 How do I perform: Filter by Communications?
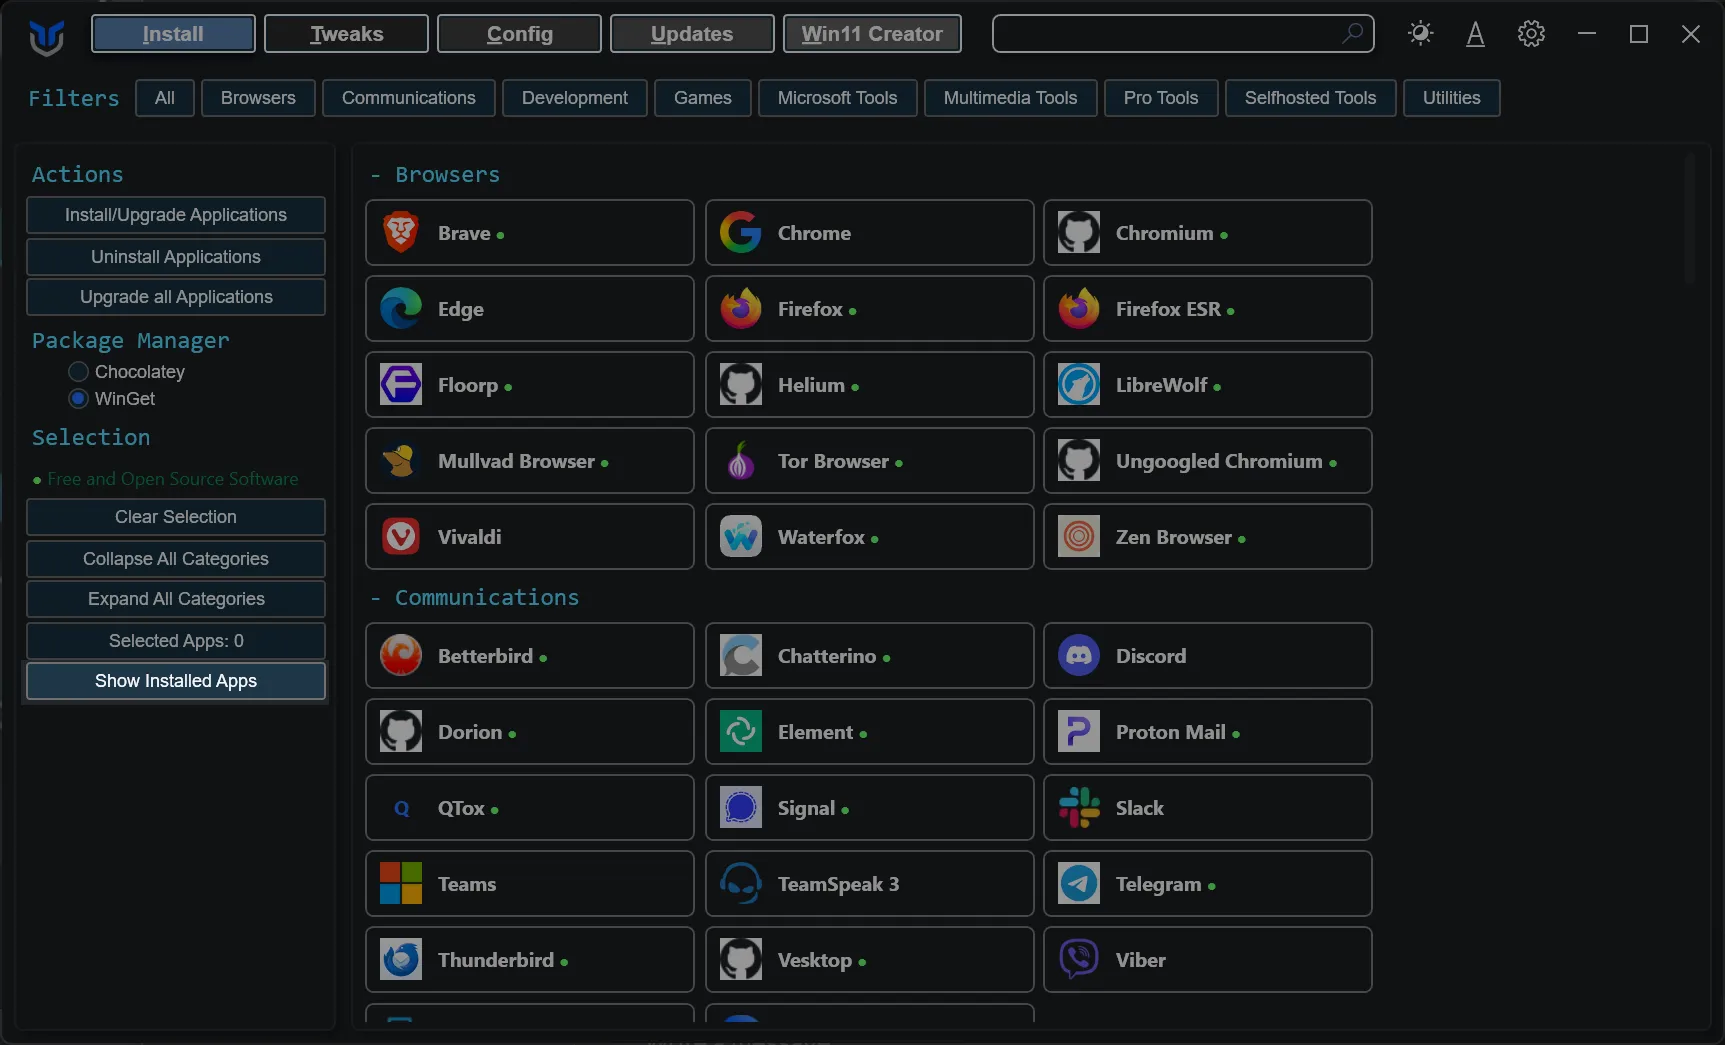tap(409, 98)
